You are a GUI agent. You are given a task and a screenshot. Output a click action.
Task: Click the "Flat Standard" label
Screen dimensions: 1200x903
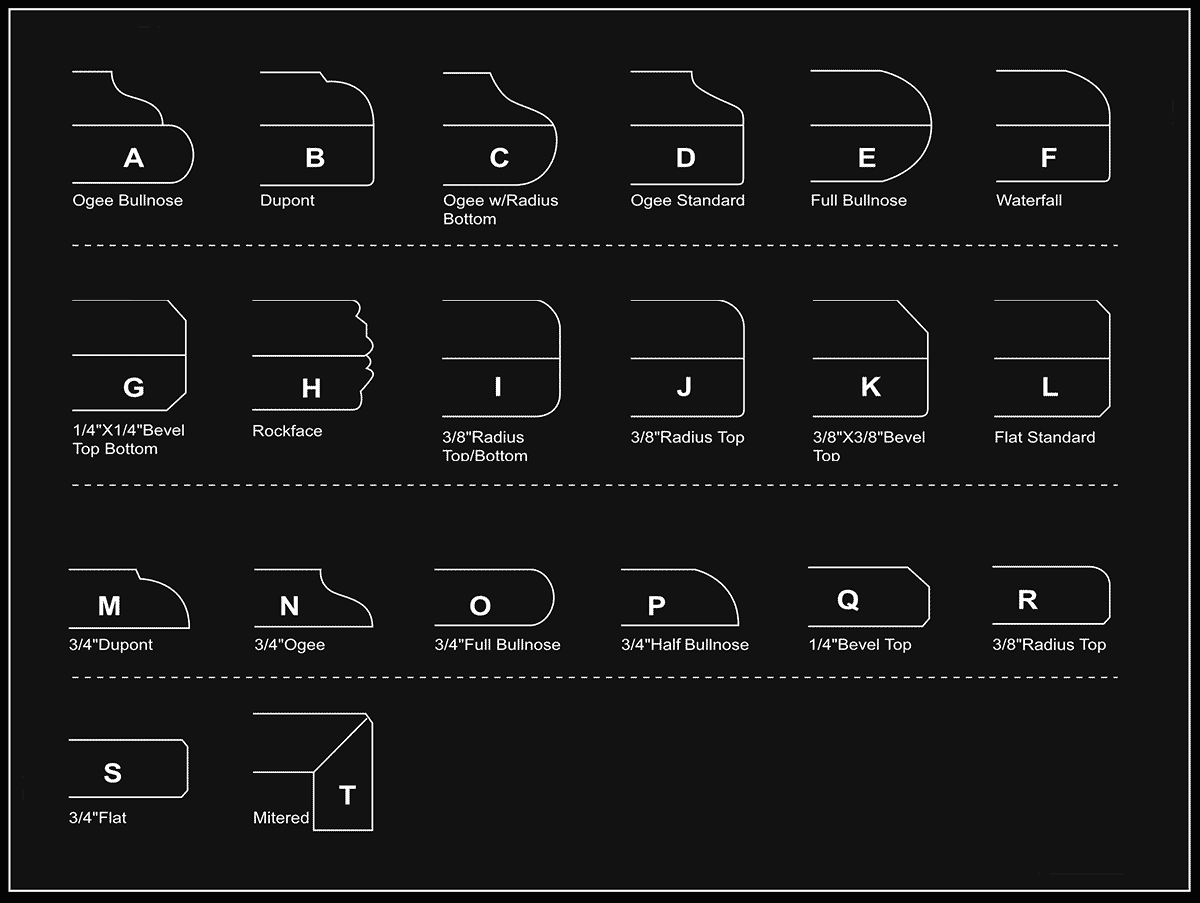pos(1044,437)
